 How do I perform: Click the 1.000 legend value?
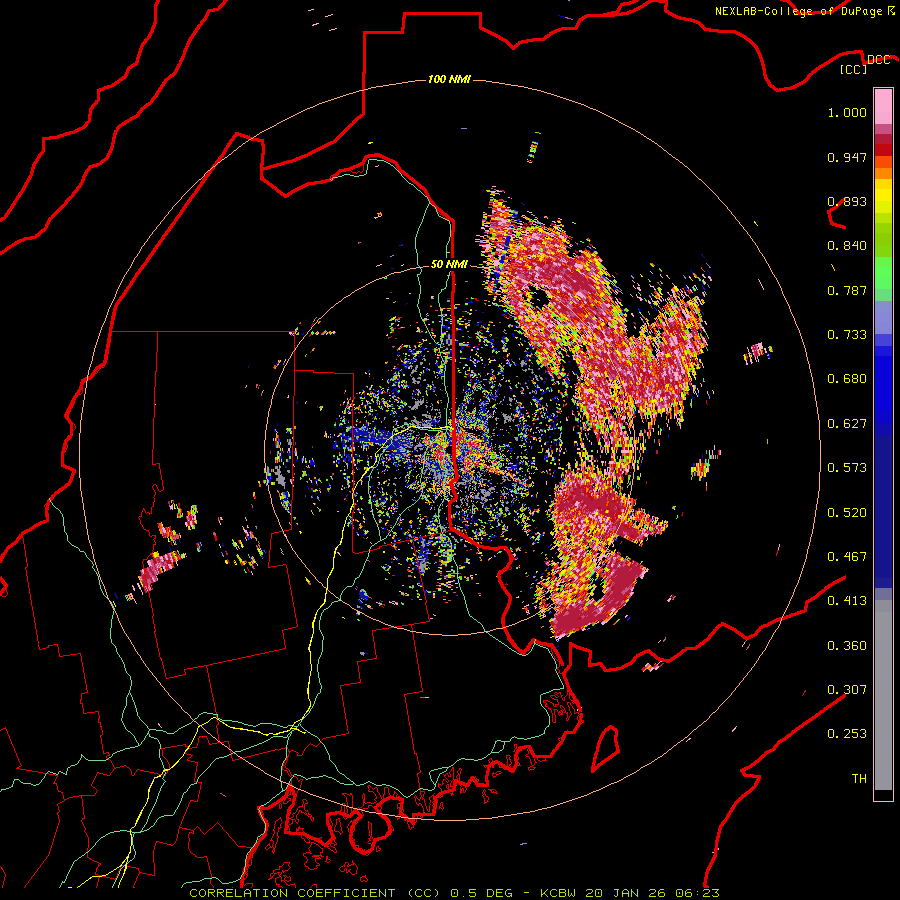[847, 112]
